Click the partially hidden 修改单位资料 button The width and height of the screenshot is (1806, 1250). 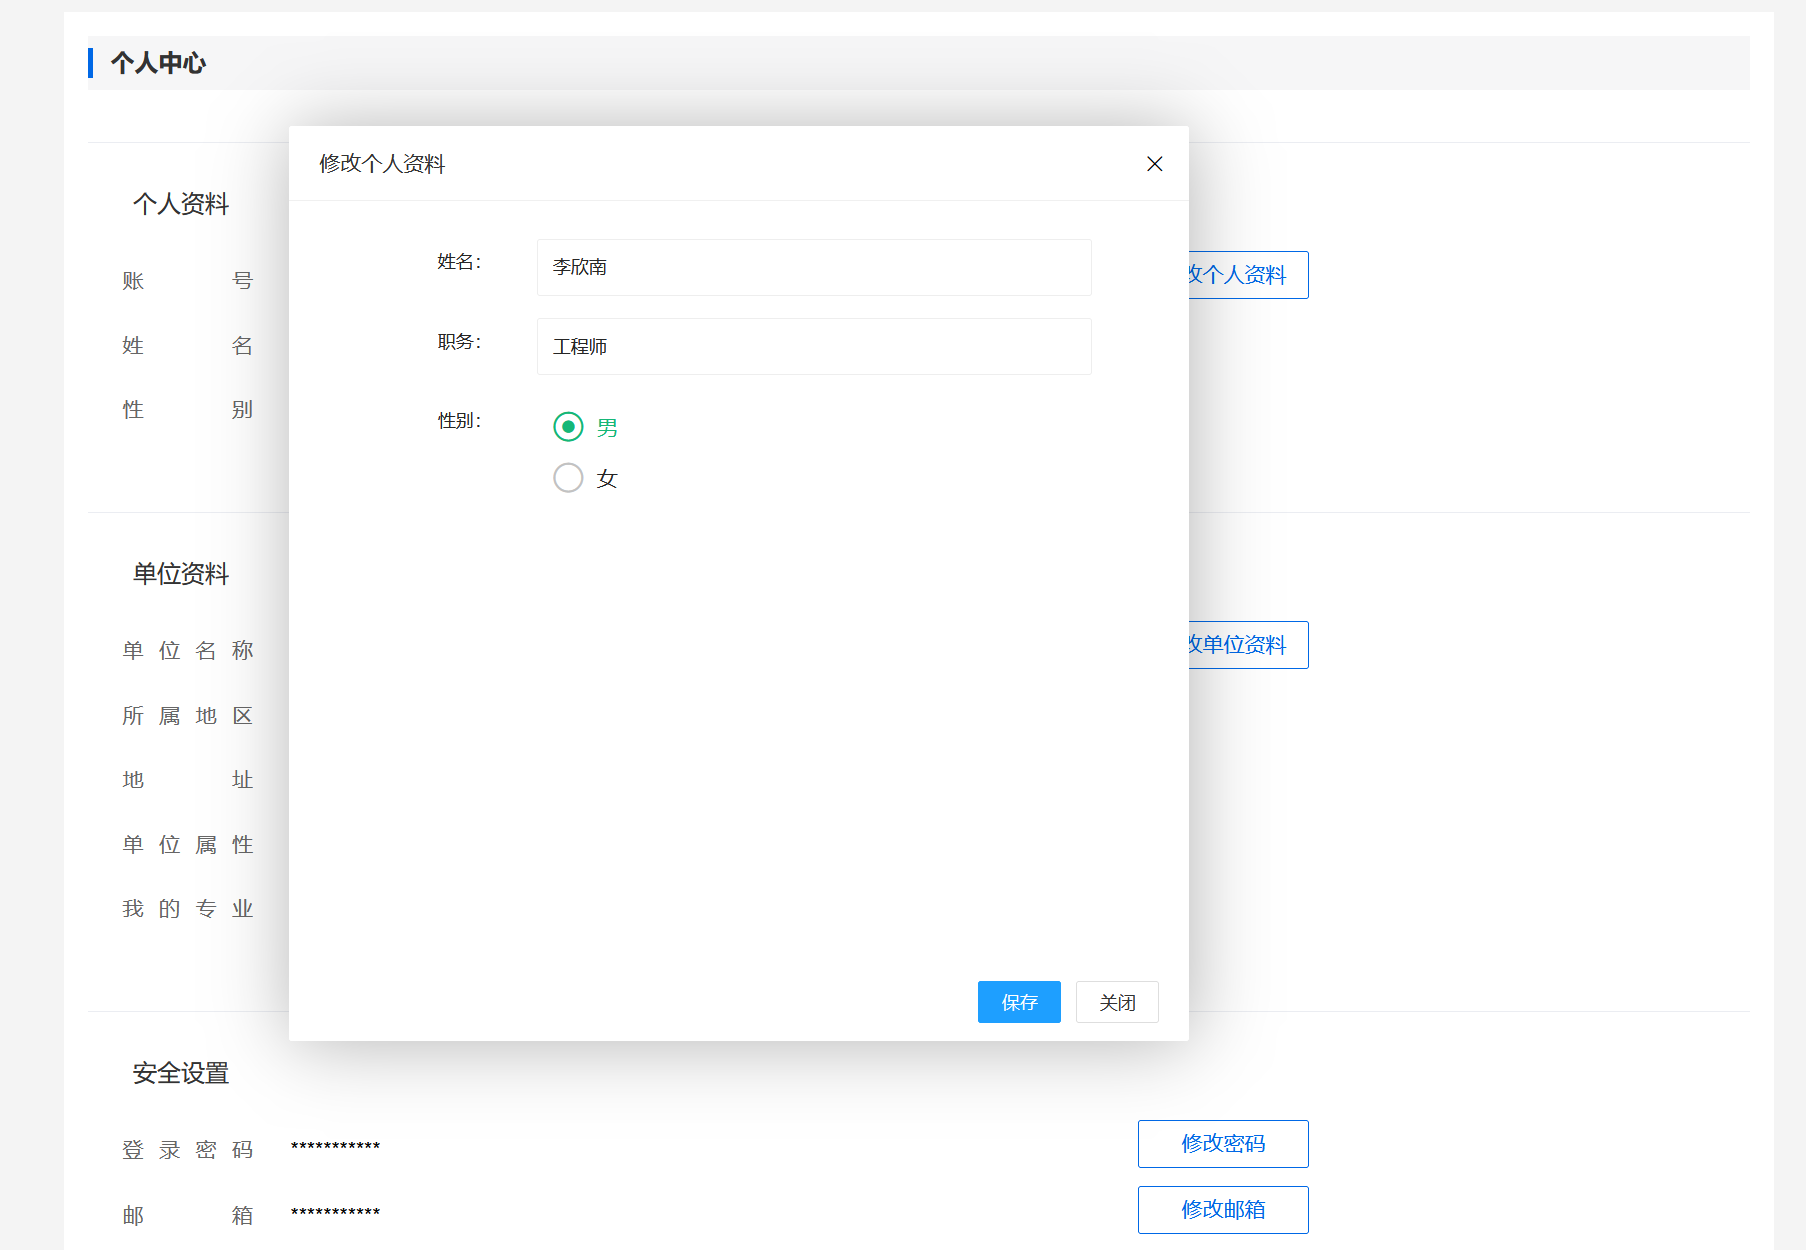(x=1247, y=645)
